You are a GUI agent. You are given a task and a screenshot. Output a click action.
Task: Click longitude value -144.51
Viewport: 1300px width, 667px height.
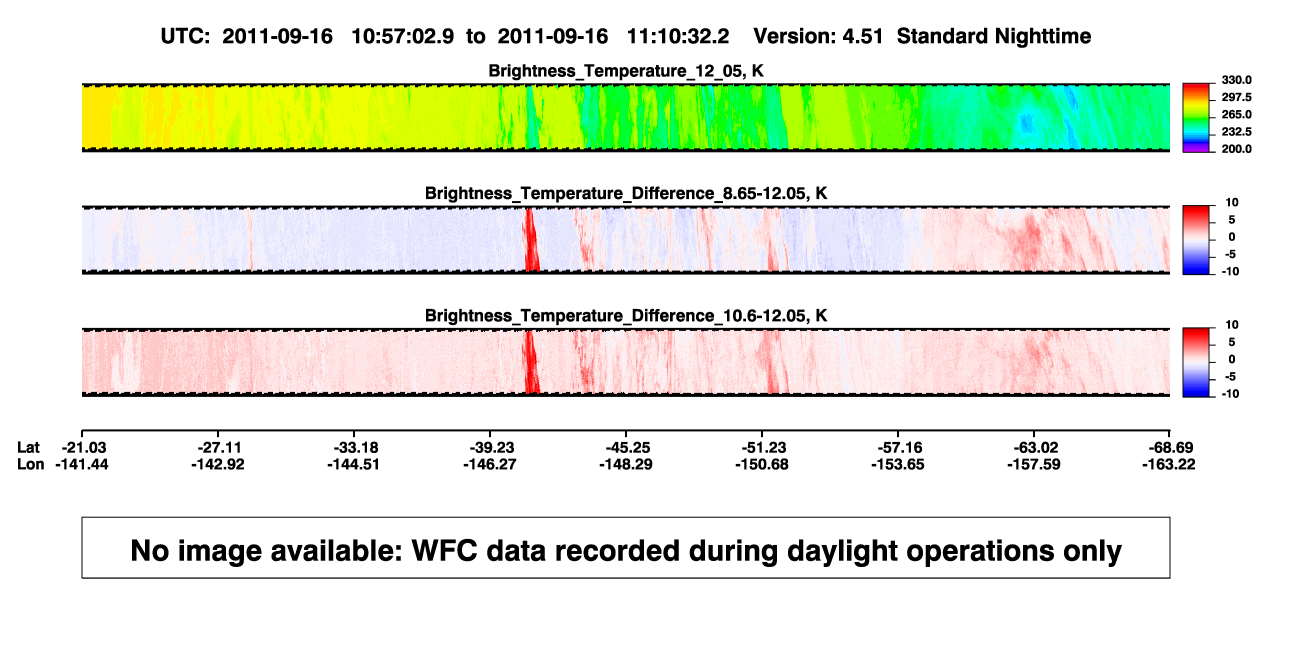click(355, 464)
